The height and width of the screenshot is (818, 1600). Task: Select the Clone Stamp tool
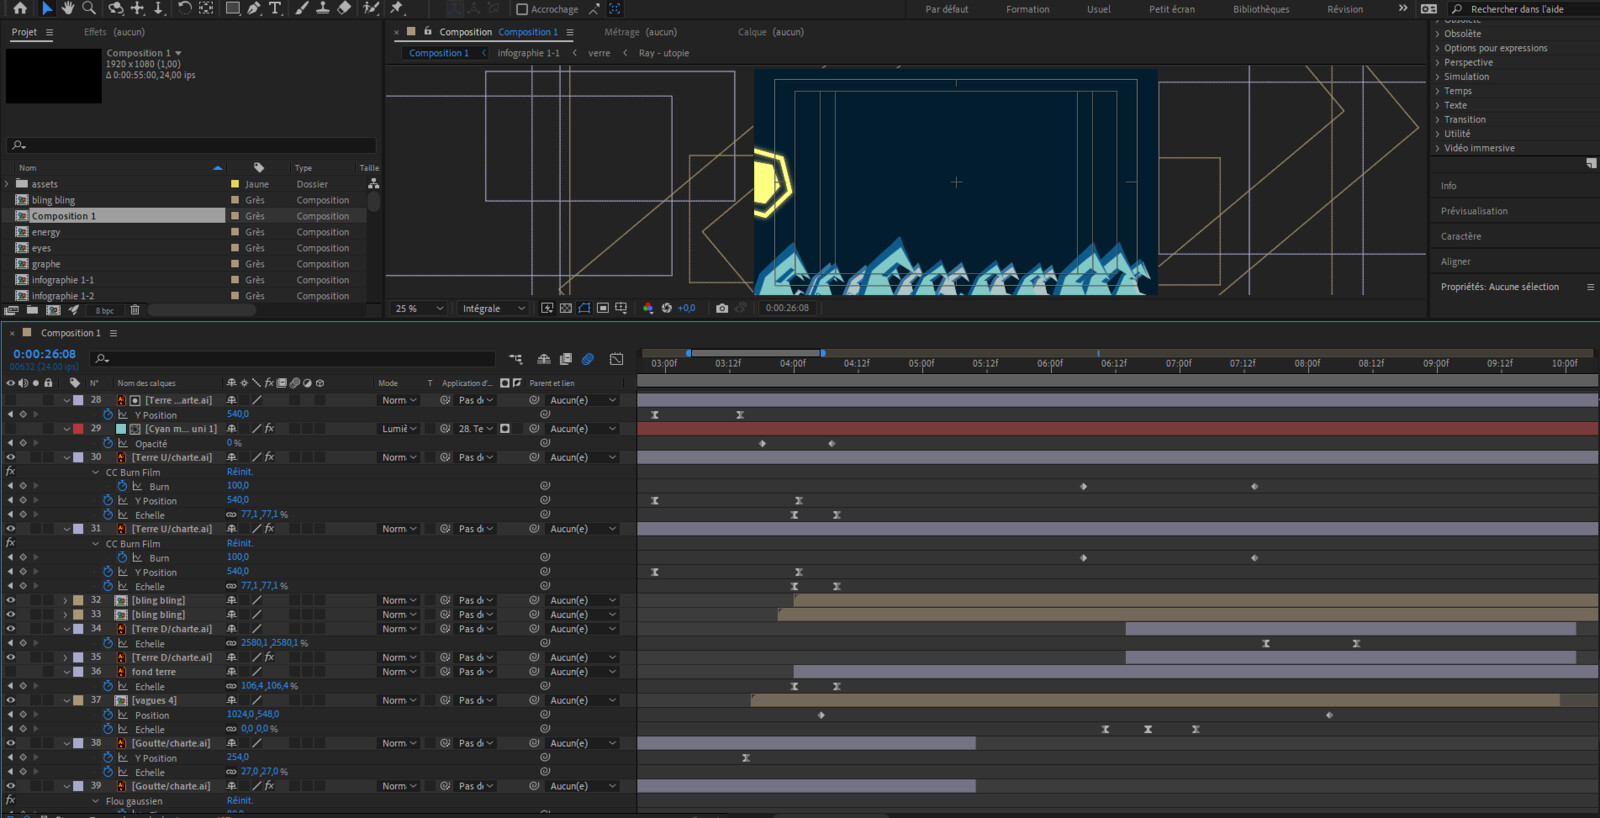point(322,8)
